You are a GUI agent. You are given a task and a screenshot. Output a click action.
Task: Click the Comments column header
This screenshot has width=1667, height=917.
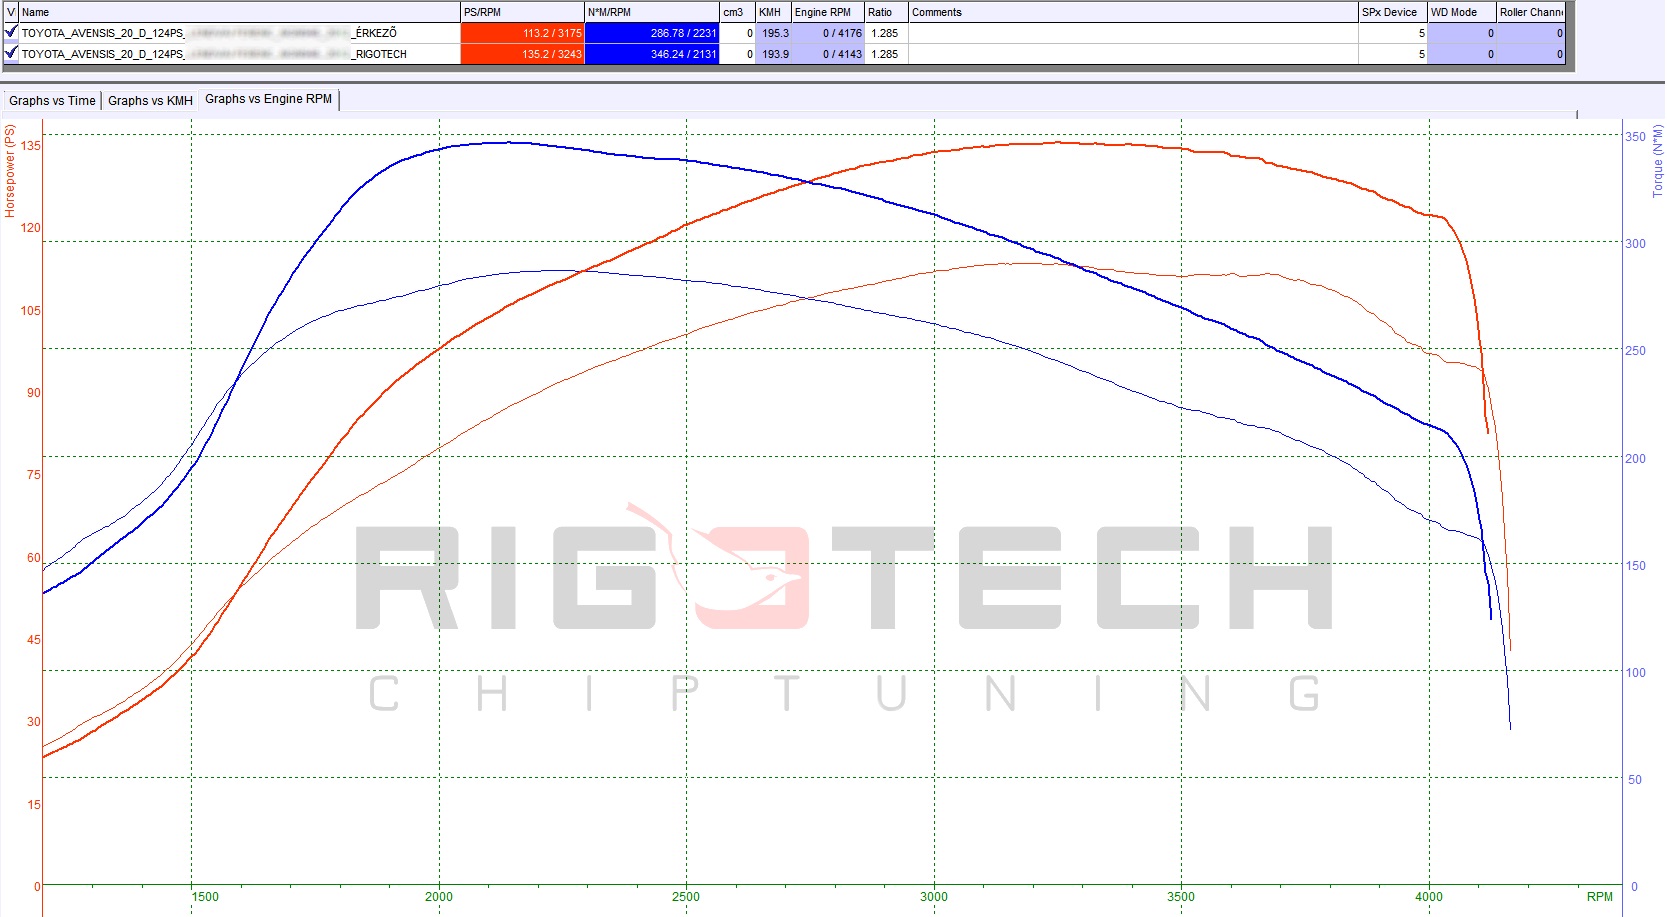(x=1133, y=12)
